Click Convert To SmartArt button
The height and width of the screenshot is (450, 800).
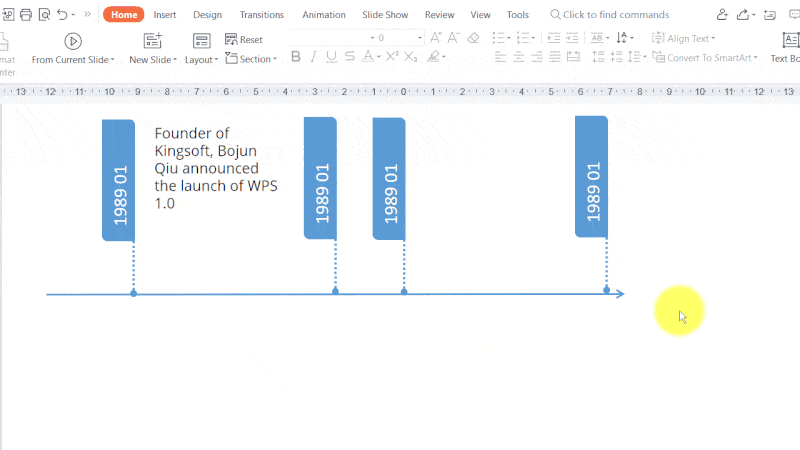click(705, 58)
